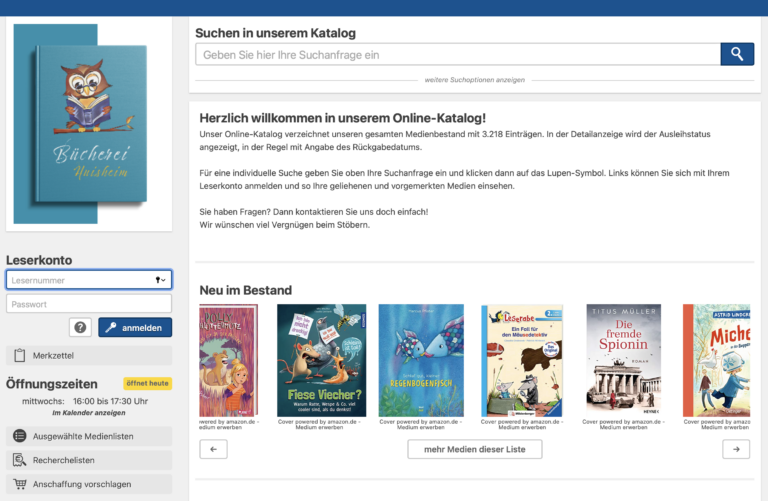Select Anschaffung vorschlagen
768x501 pixels.
[x=89, y=484]
